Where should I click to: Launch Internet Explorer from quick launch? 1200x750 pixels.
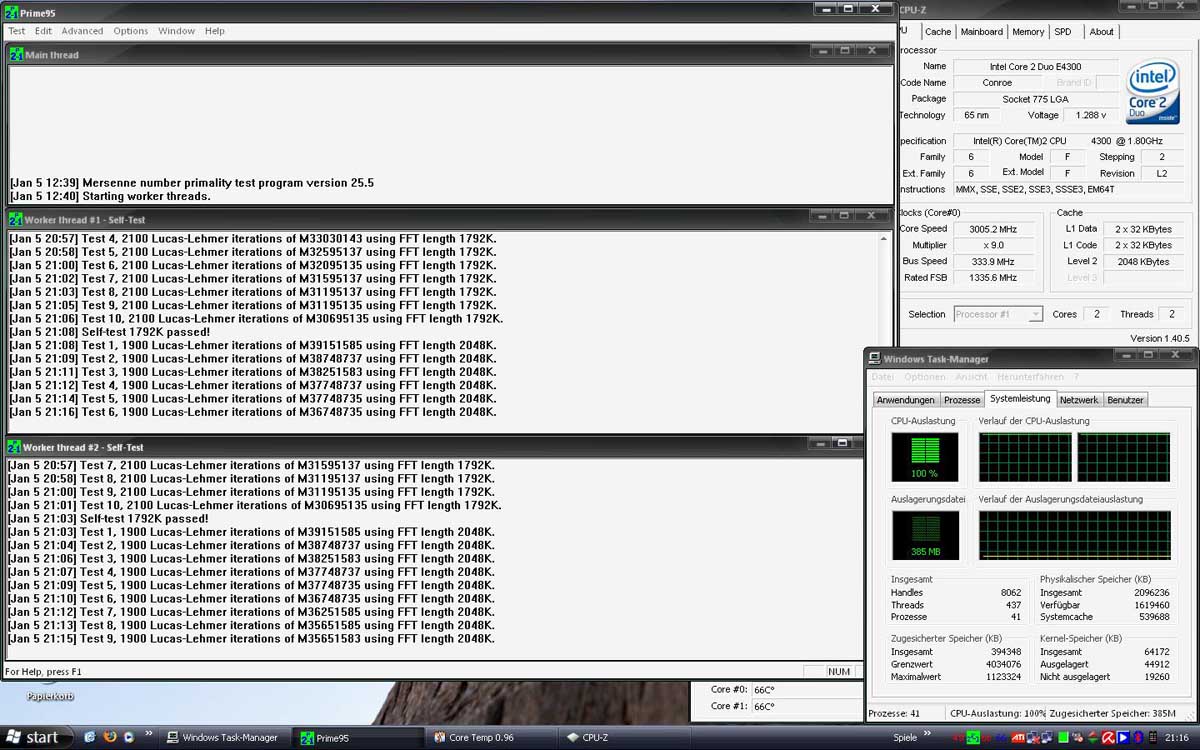coord(89,737)
